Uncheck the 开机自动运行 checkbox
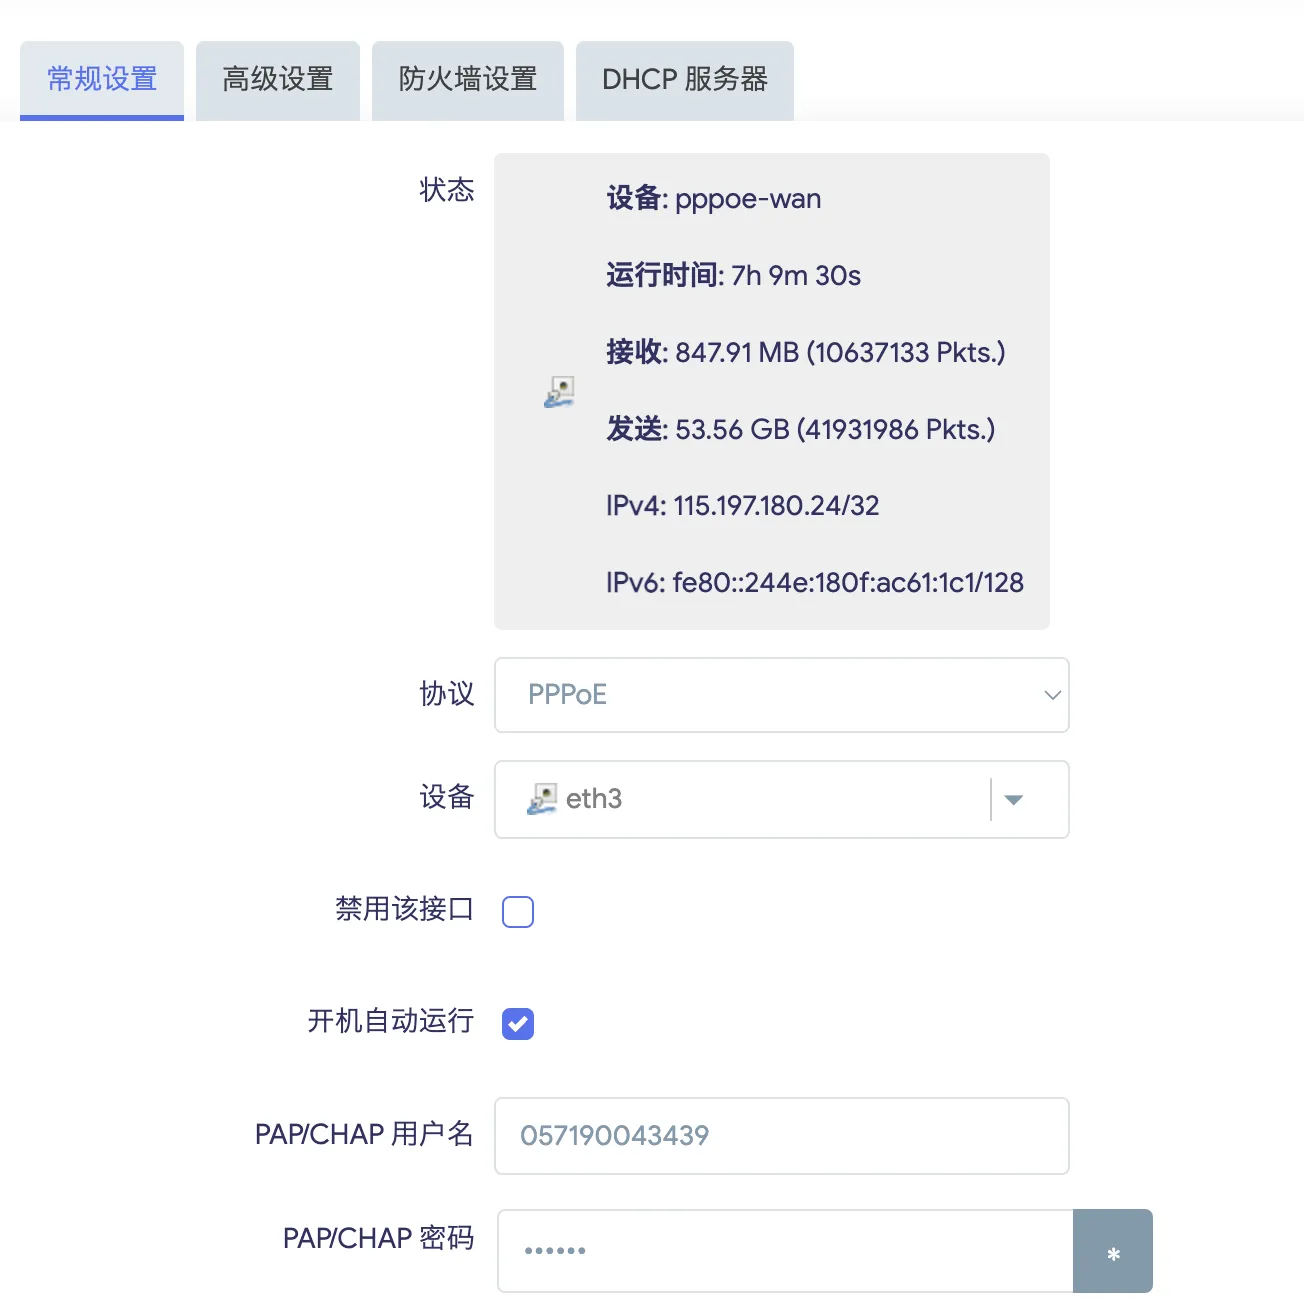This screenshot has height=1314, width=1304. (x=518, y=1024)
